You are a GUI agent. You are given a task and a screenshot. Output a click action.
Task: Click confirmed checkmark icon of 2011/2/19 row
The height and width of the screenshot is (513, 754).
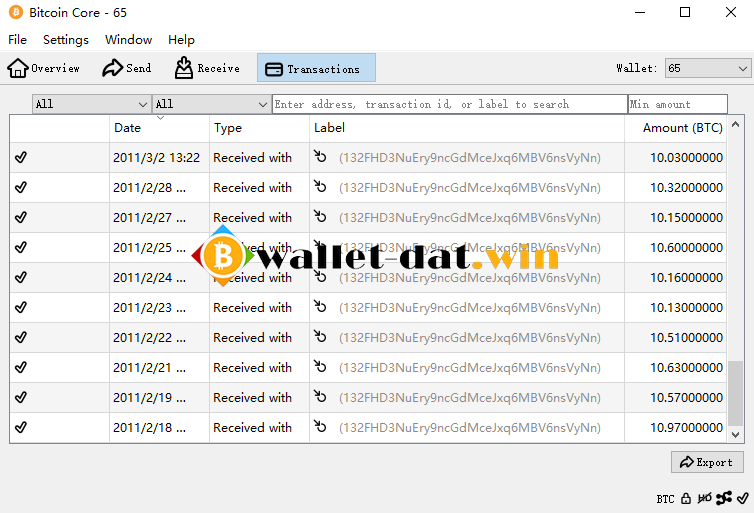point(21,397)
